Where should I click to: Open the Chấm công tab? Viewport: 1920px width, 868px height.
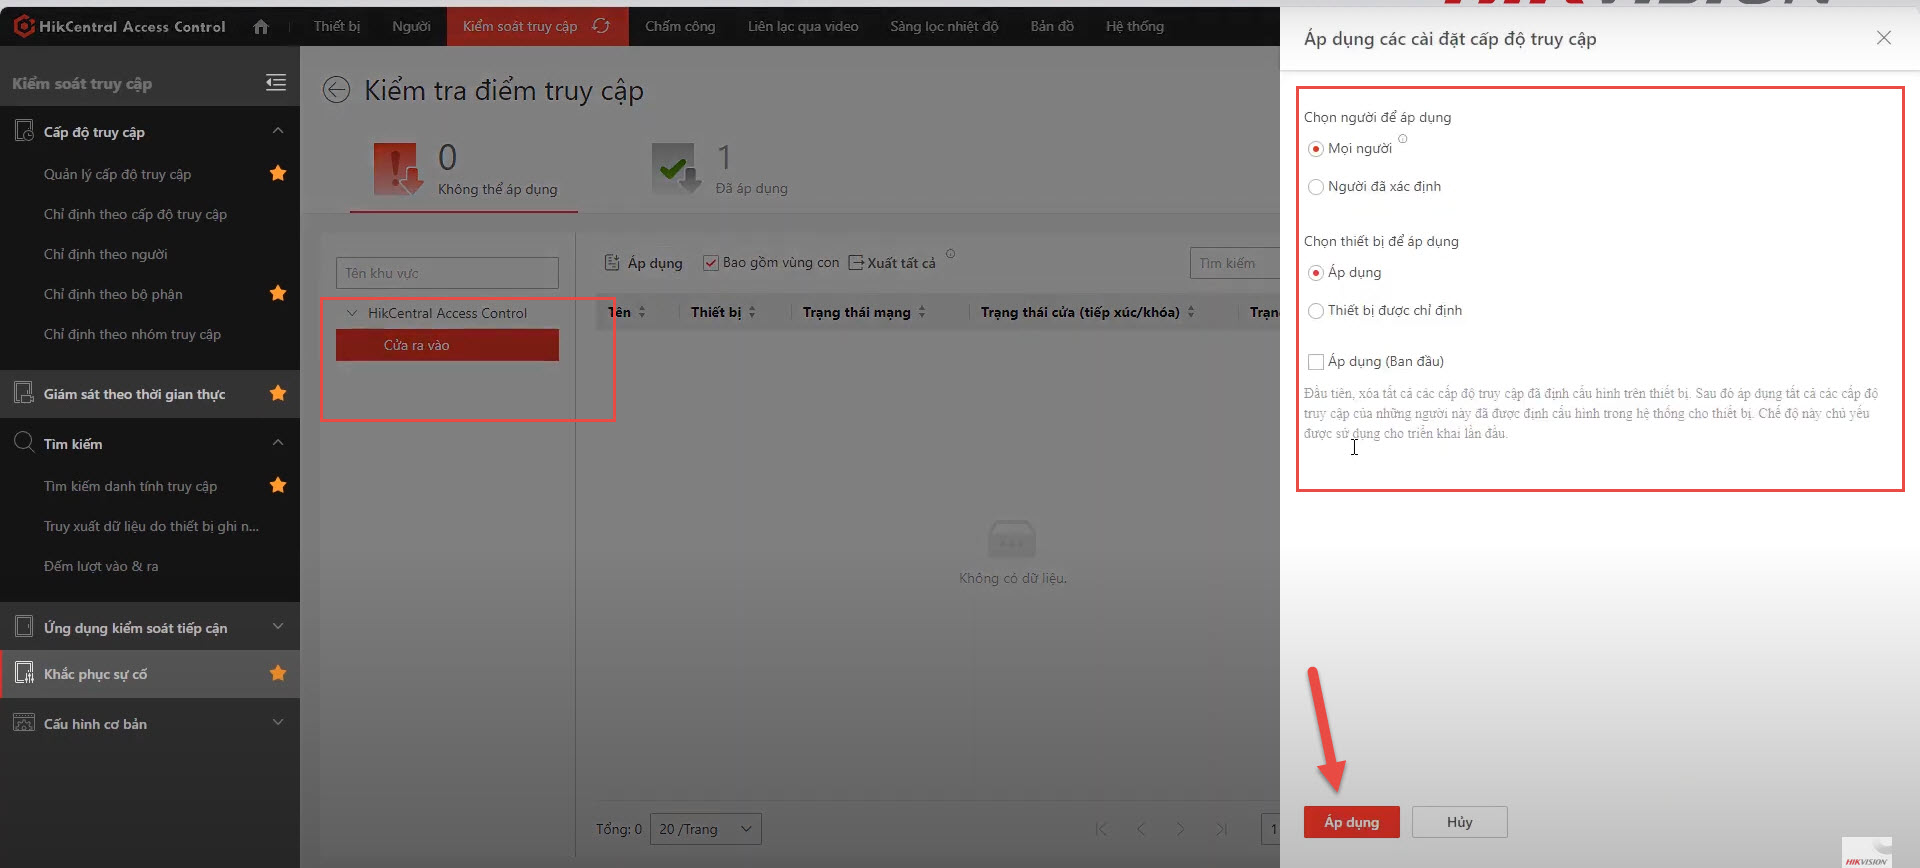point(680,26)
